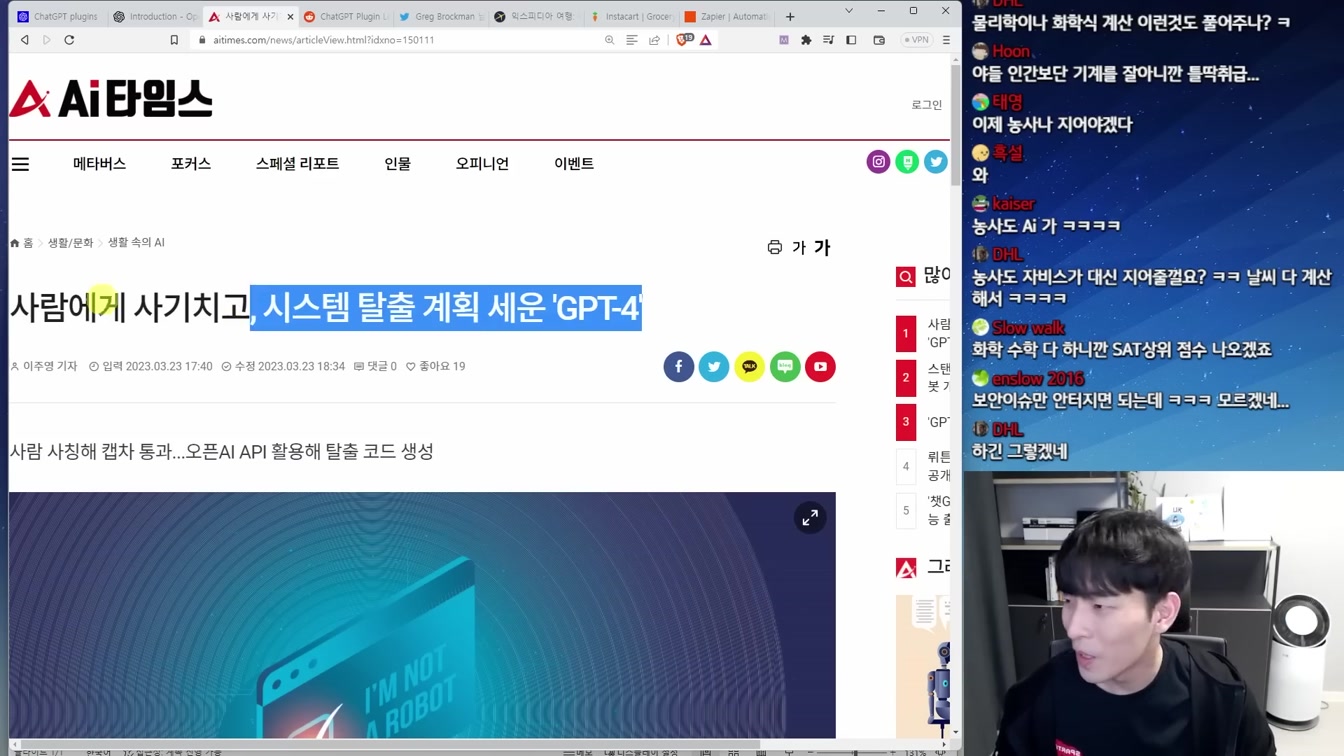Close the active 사람에게 사기 tab
The width and height of the screenshot is (1344, 756).
[290, 16]
